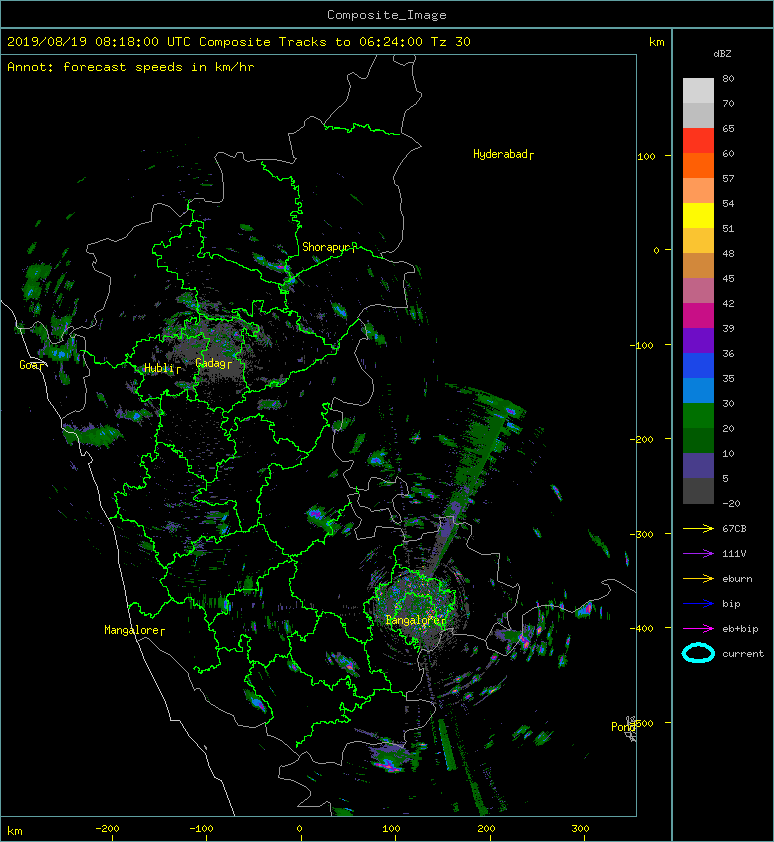This screenshot has width=774, height=842.
Task: Select the purple 111V arrow legend symbol
Action: coord(698,554)
